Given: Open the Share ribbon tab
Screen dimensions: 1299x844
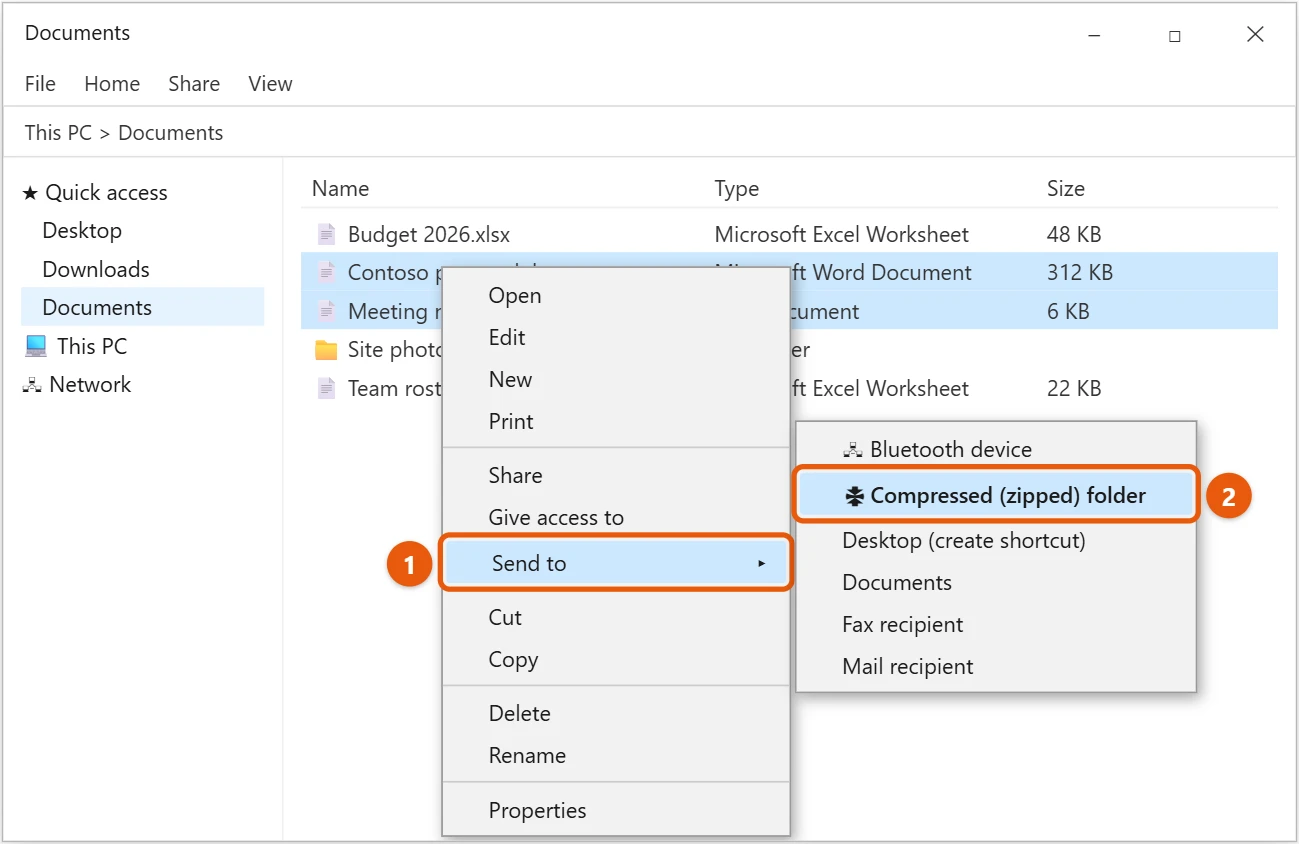Looking at the screenshot, I should [x=194, y=84].
